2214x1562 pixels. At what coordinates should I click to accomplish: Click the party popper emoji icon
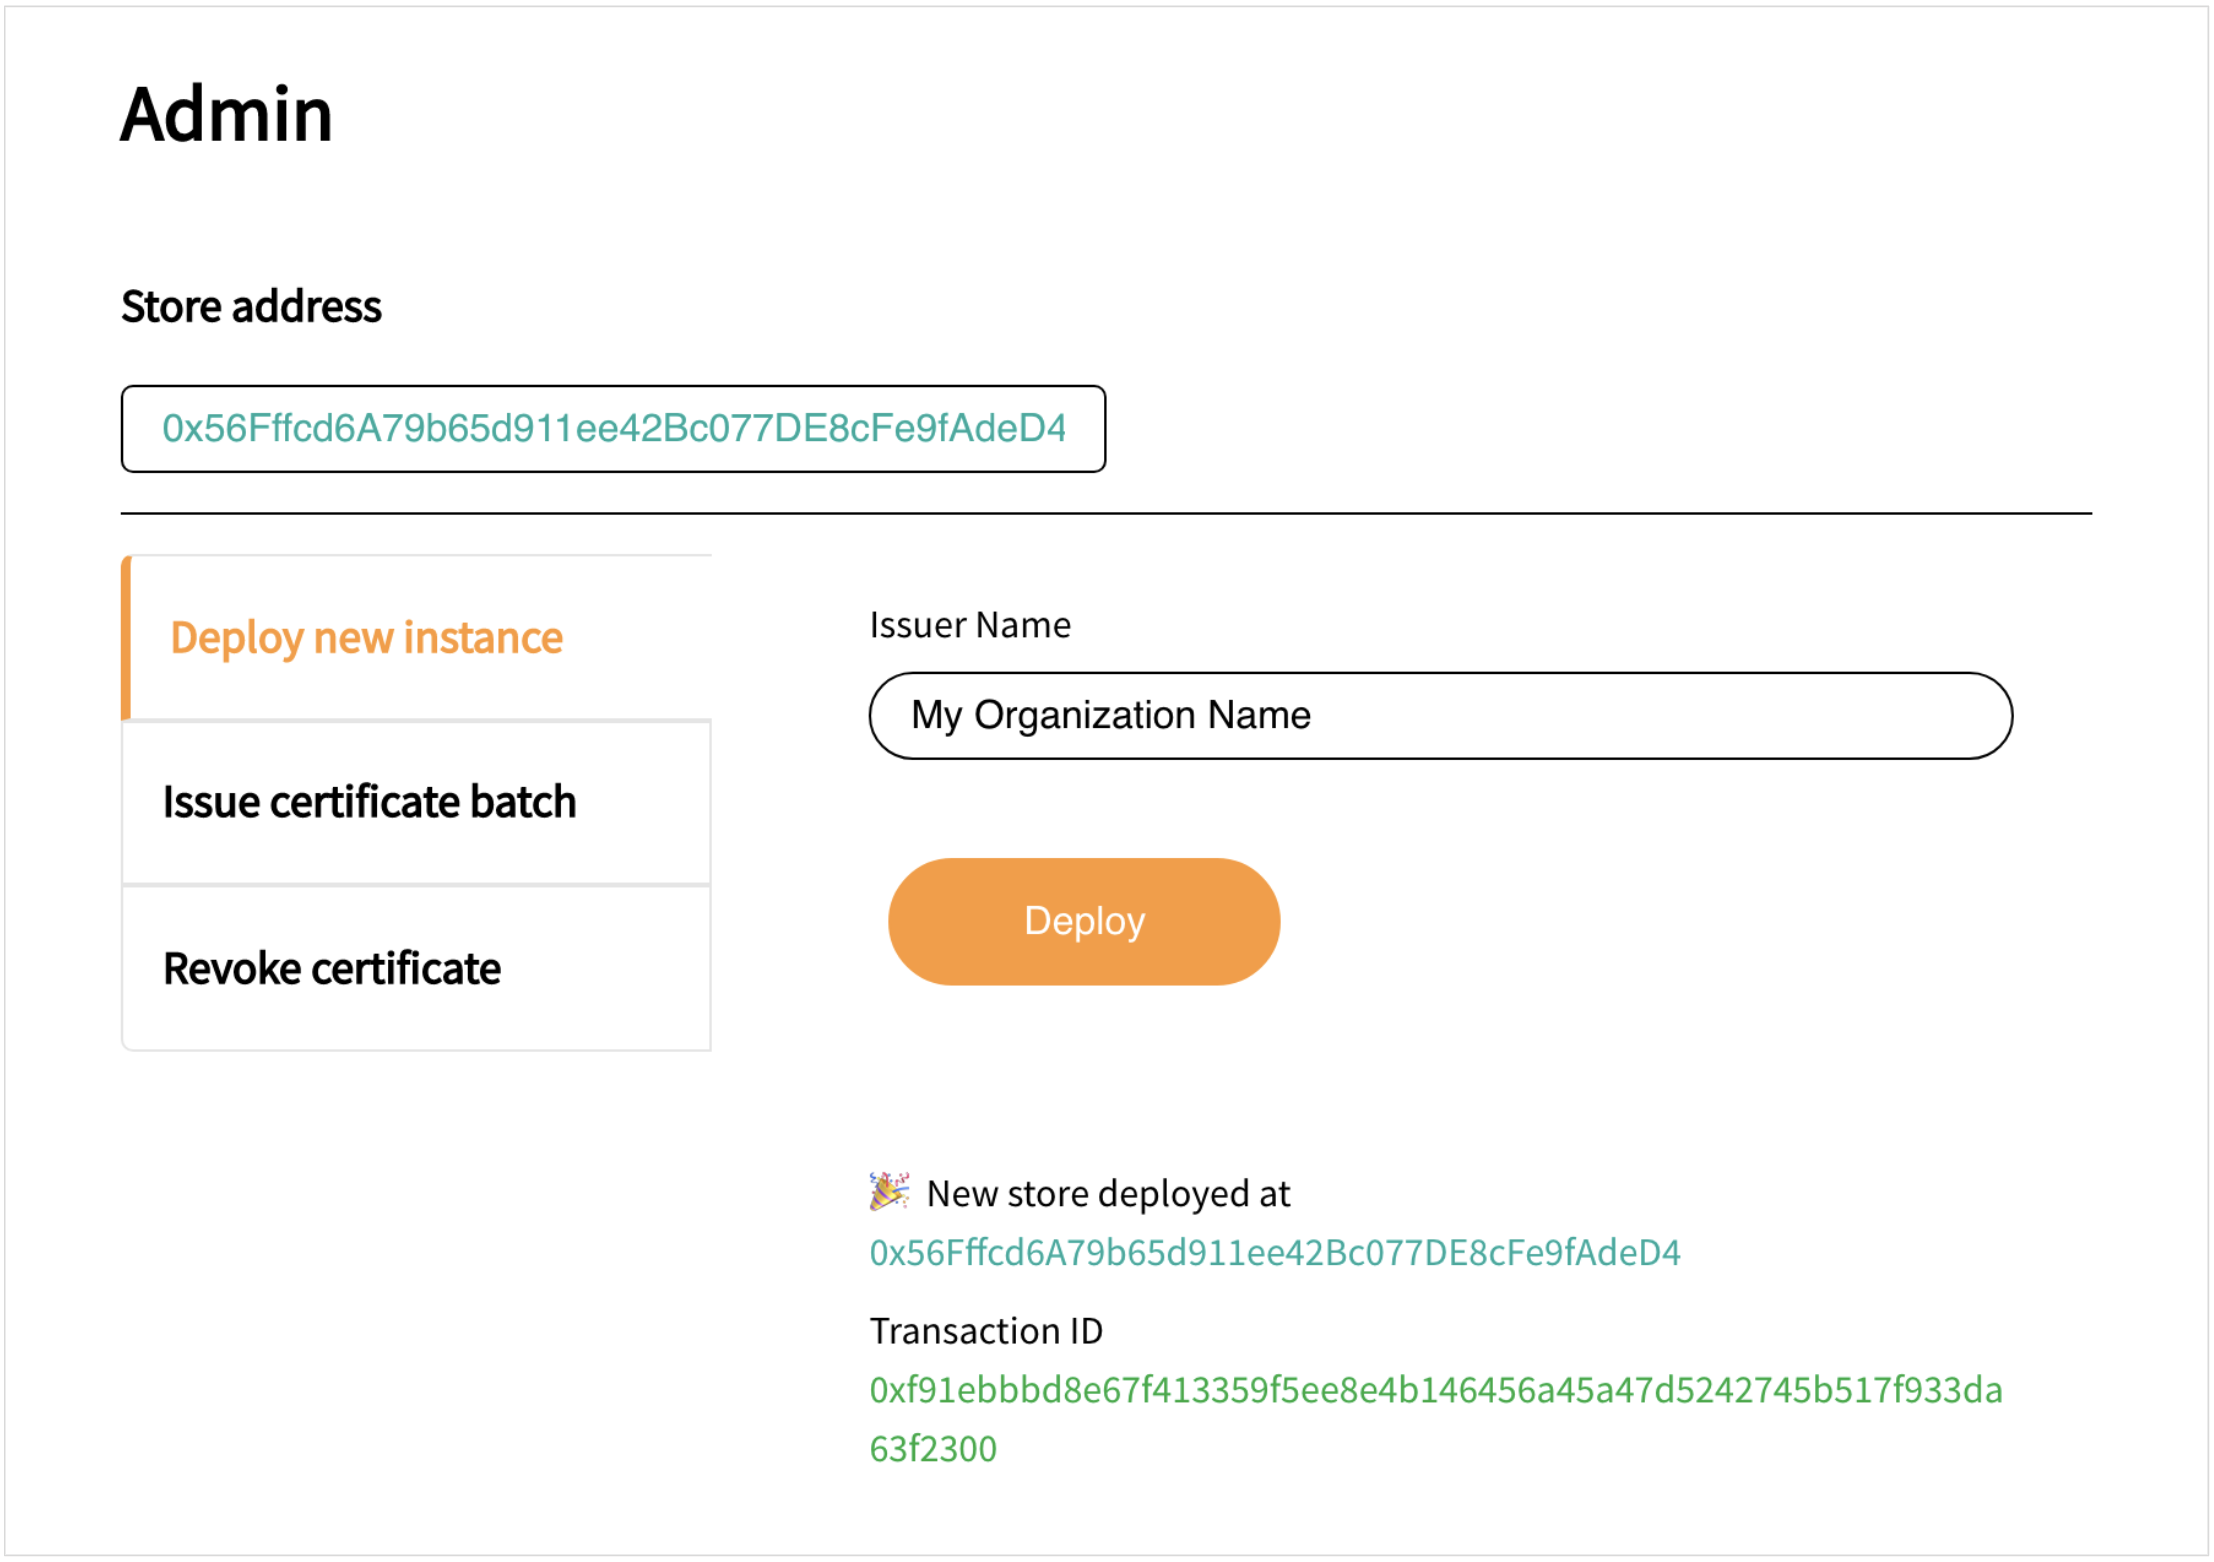tap(888, 1191)
